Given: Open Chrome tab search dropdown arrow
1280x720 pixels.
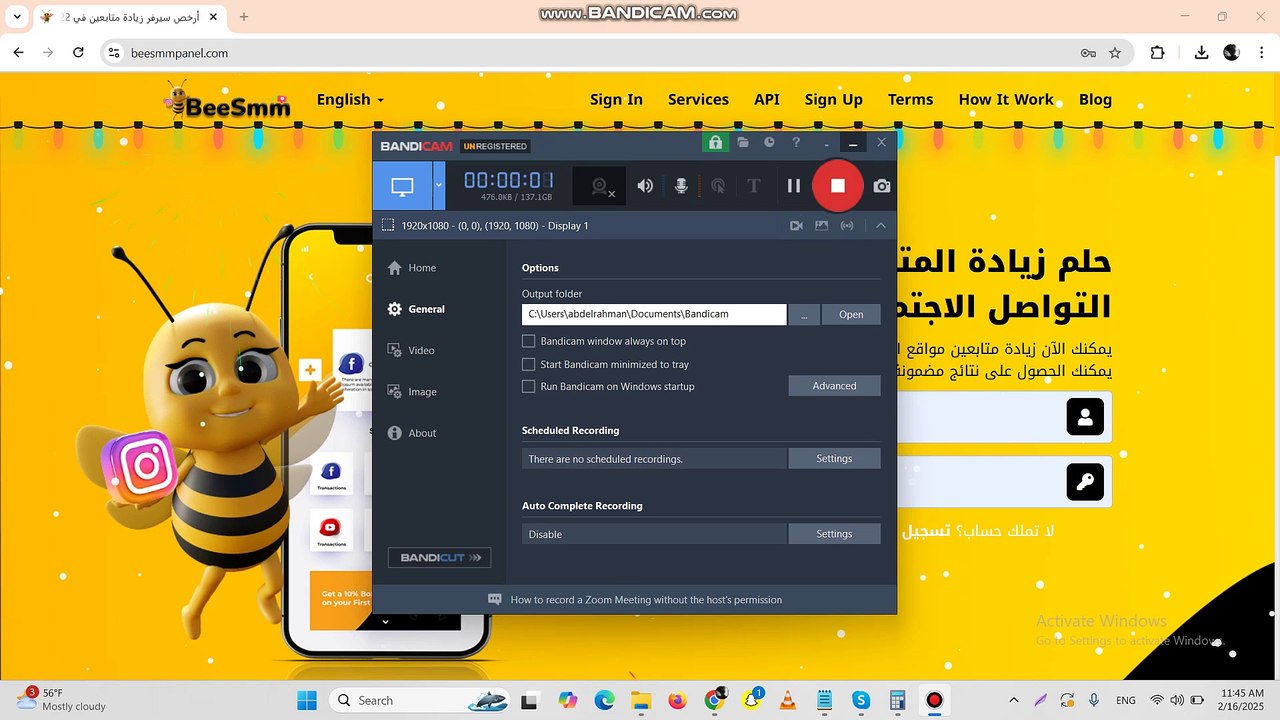Looking at the screenshot, I should 17,17.
